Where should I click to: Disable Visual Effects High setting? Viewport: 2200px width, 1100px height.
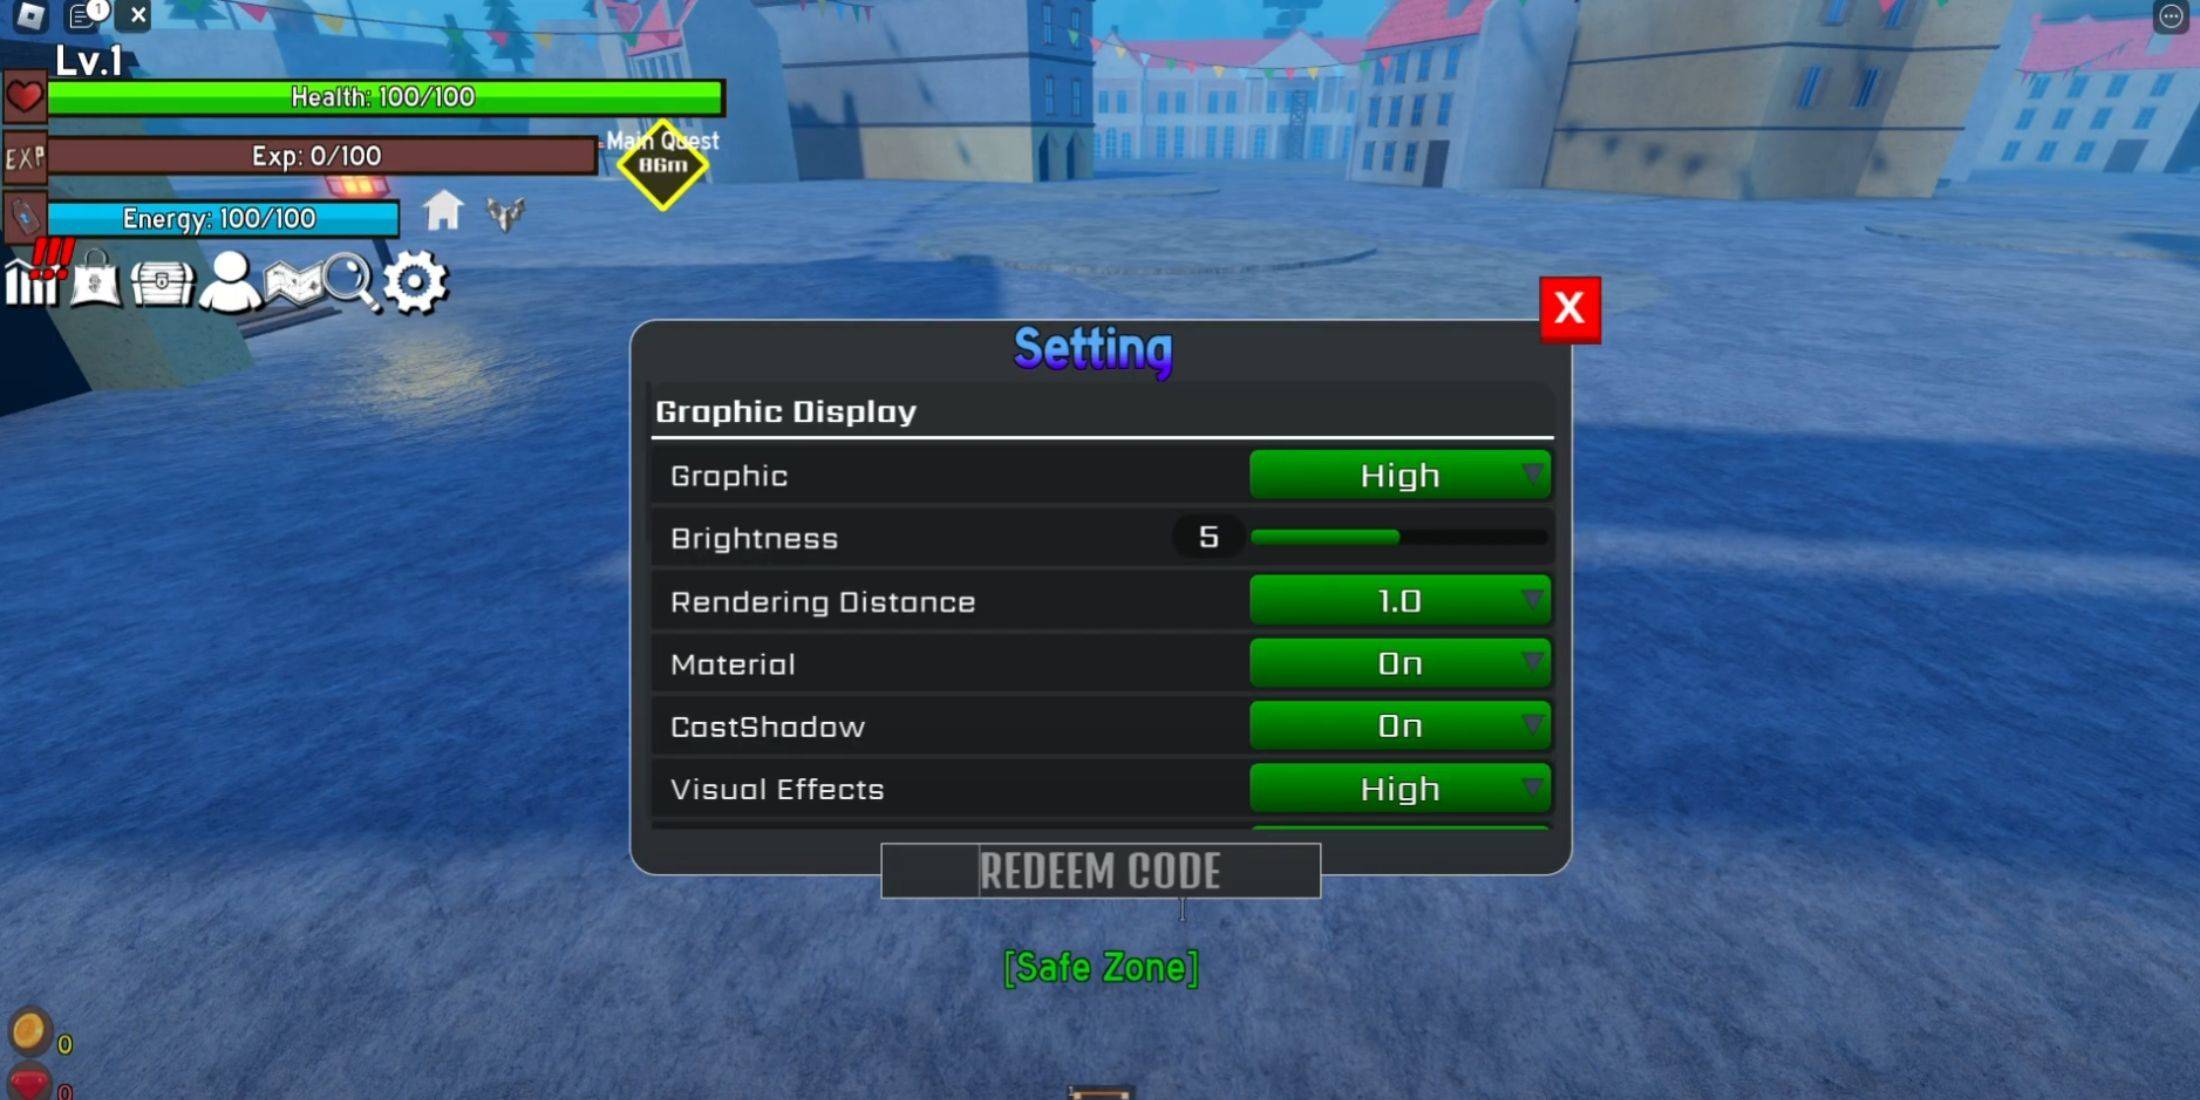[1397, 789]
